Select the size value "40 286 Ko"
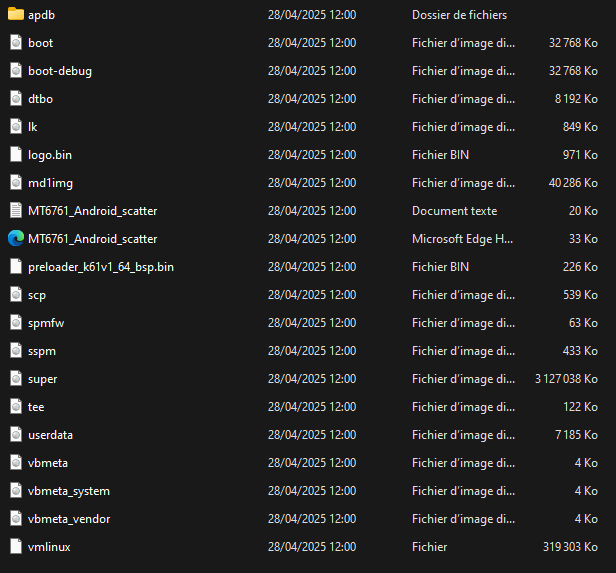The image size is (616, 573). coord(573,183)
